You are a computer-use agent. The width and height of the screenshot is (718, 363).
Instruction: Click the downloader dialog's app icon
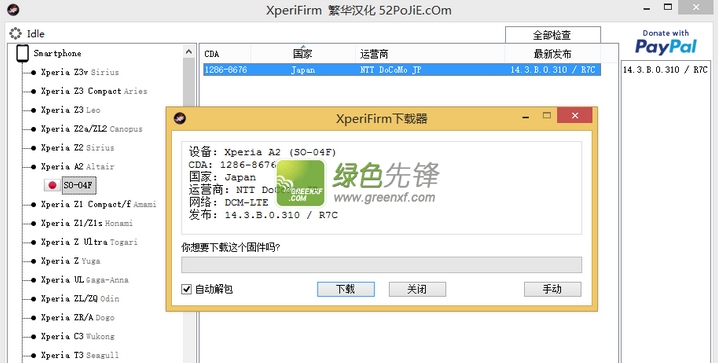(x=180, y=119)
